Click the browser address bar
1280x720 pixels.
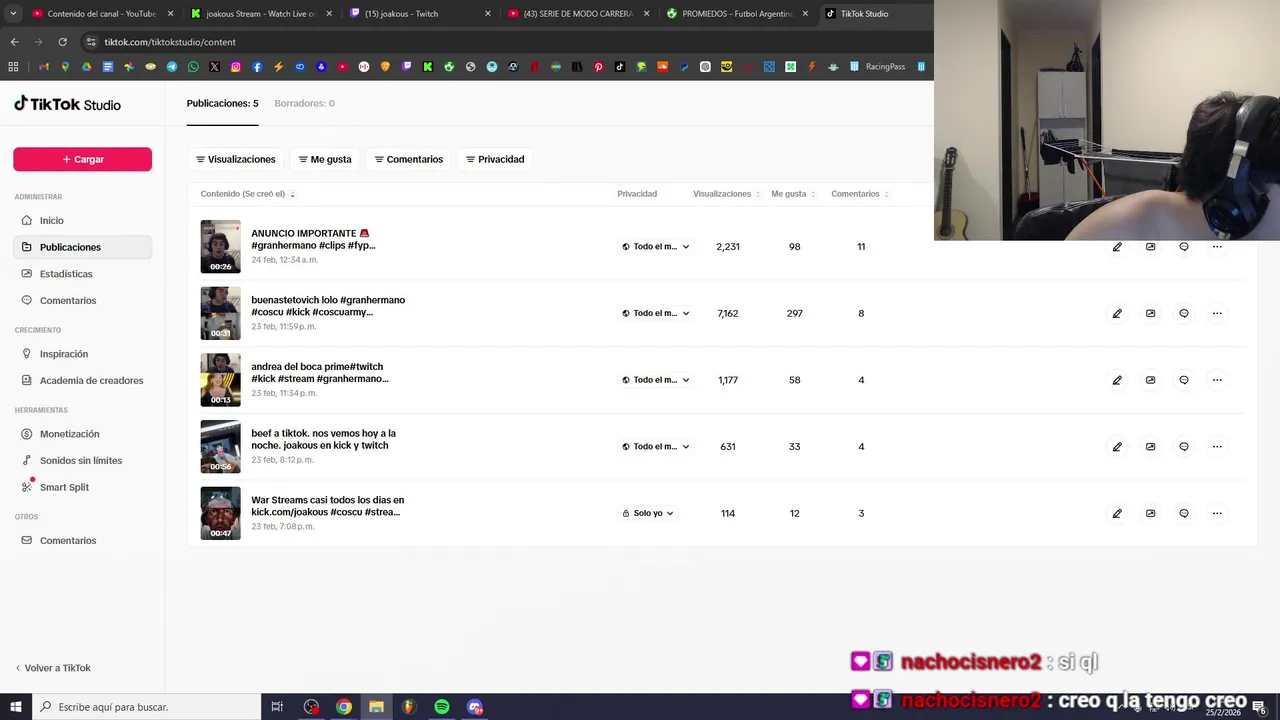tap(500, 42)
